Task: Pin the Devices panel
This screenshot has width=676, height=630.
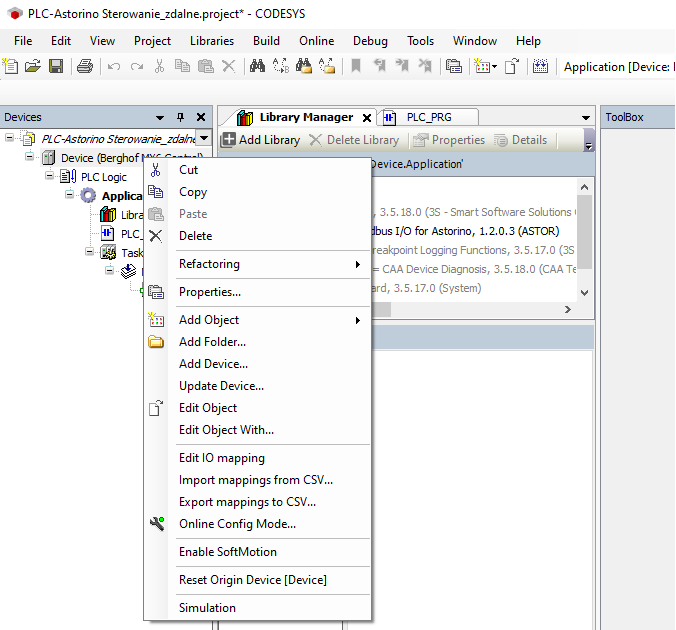Action: coord(181,117)
